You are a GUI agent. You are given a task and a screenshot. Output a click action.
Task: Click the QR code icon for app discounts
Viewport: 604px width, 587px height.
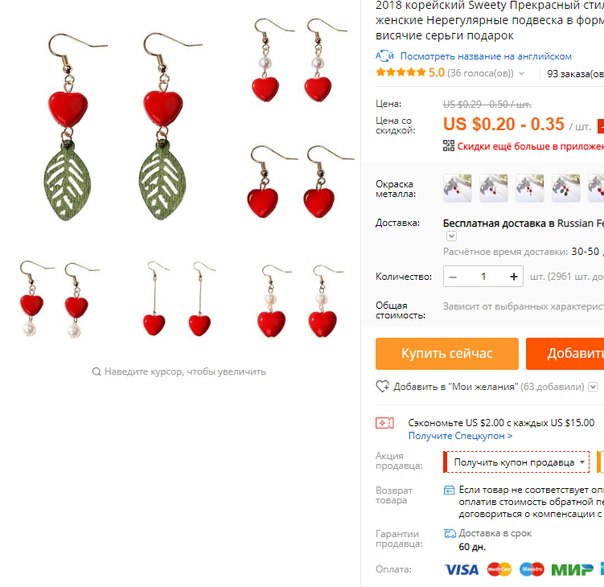pyautogui.click(x=448, y=146)
